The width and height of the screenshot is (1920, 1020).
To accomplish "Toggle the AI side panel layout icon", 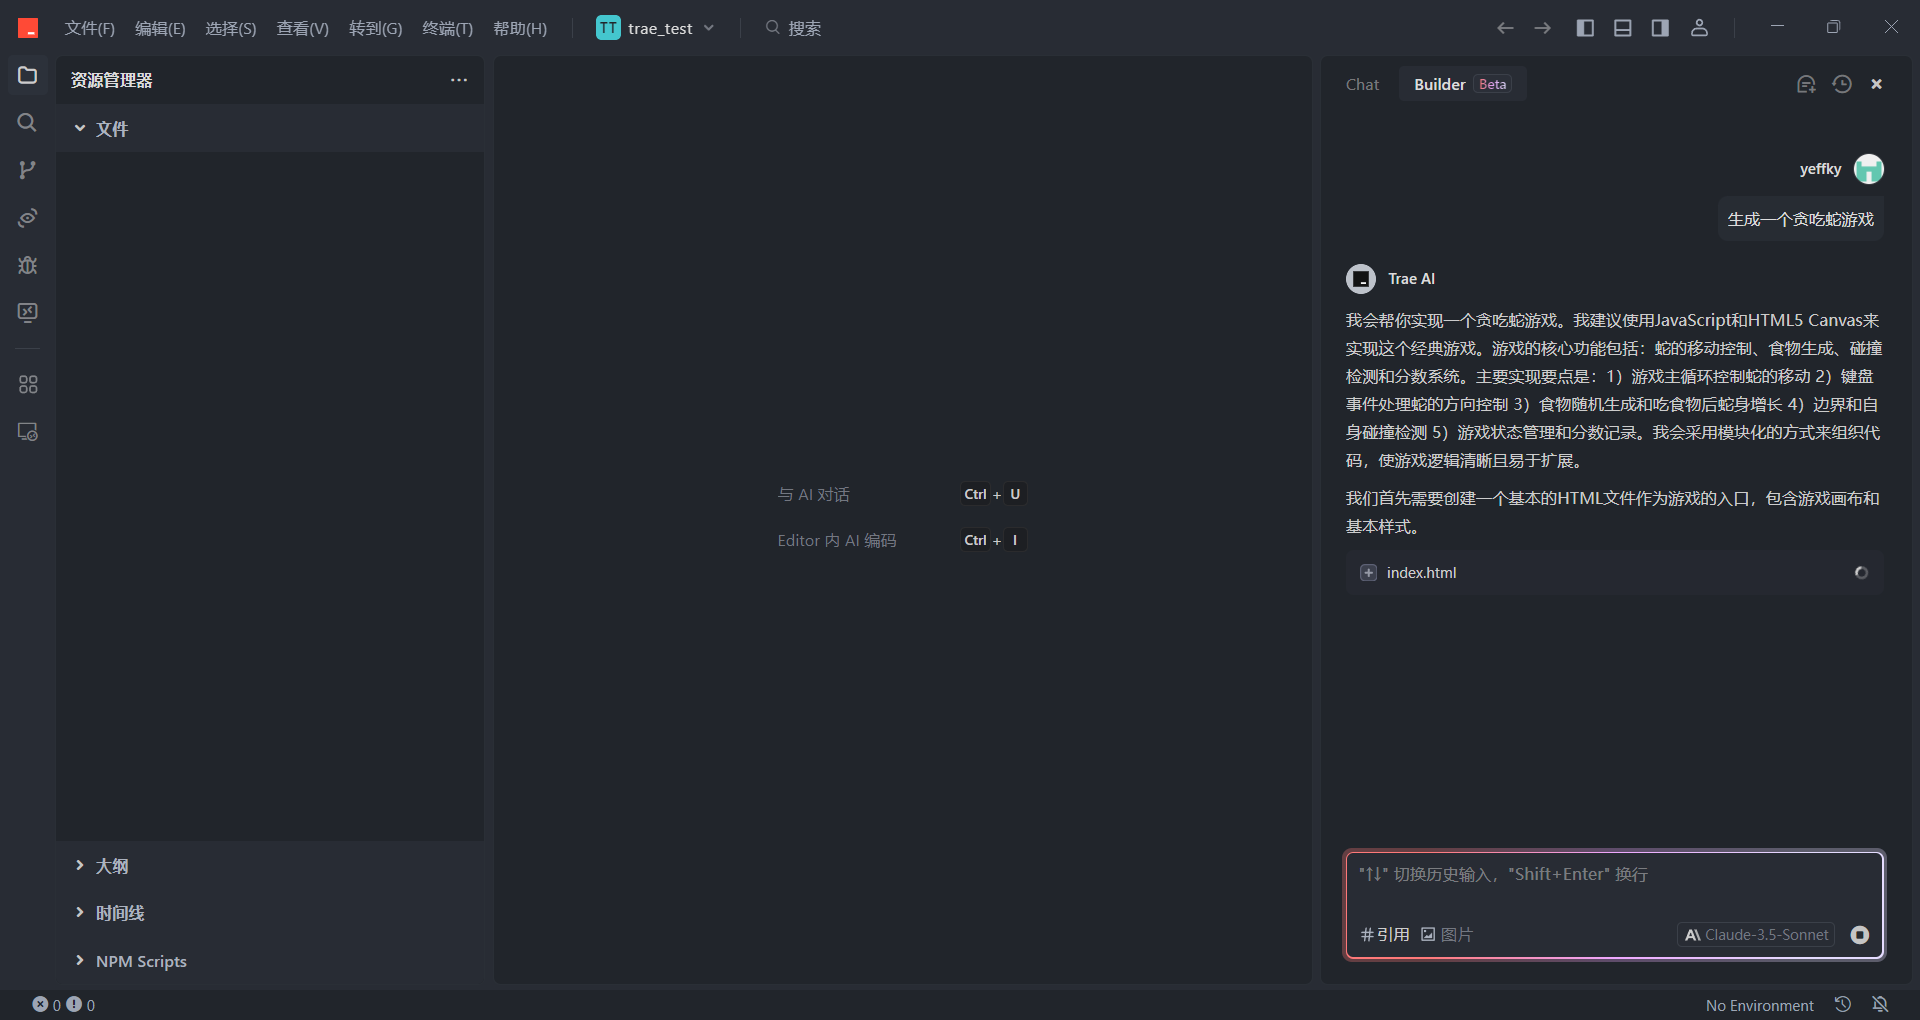I will point(1660,28).
